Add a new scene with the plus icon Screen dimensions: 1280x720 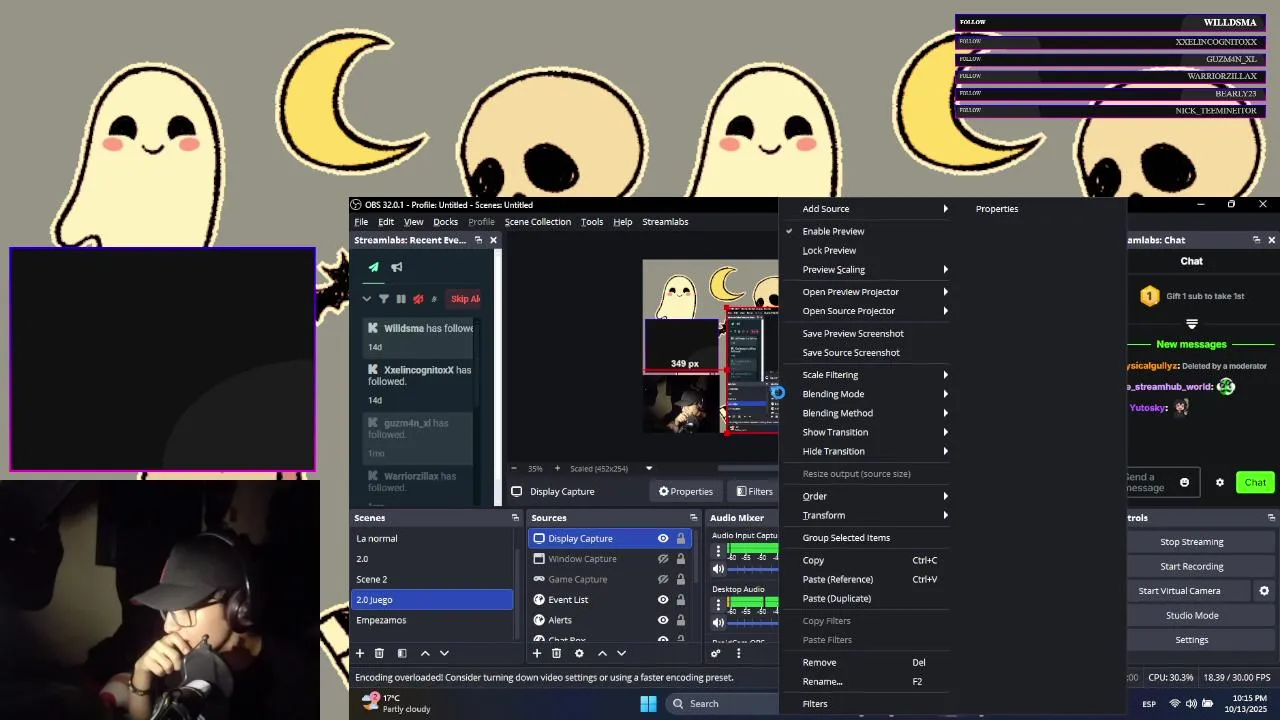pyautogui.click(x=360, y=653)
